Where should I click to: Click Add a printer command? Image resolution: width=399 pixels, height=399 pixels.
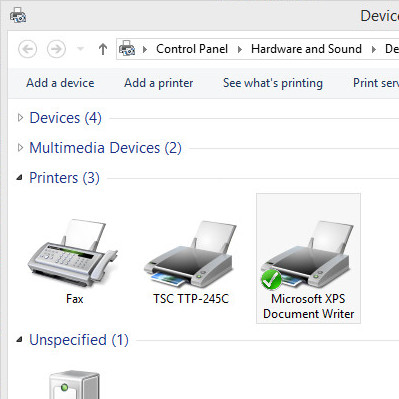[158, 83]
